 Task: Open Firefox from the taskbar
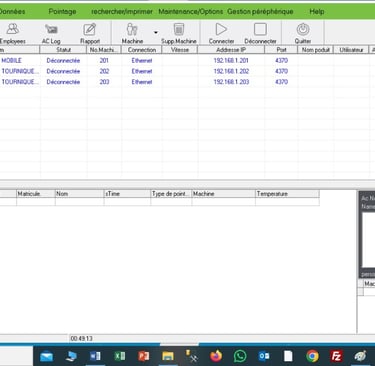tap(216, 356)
